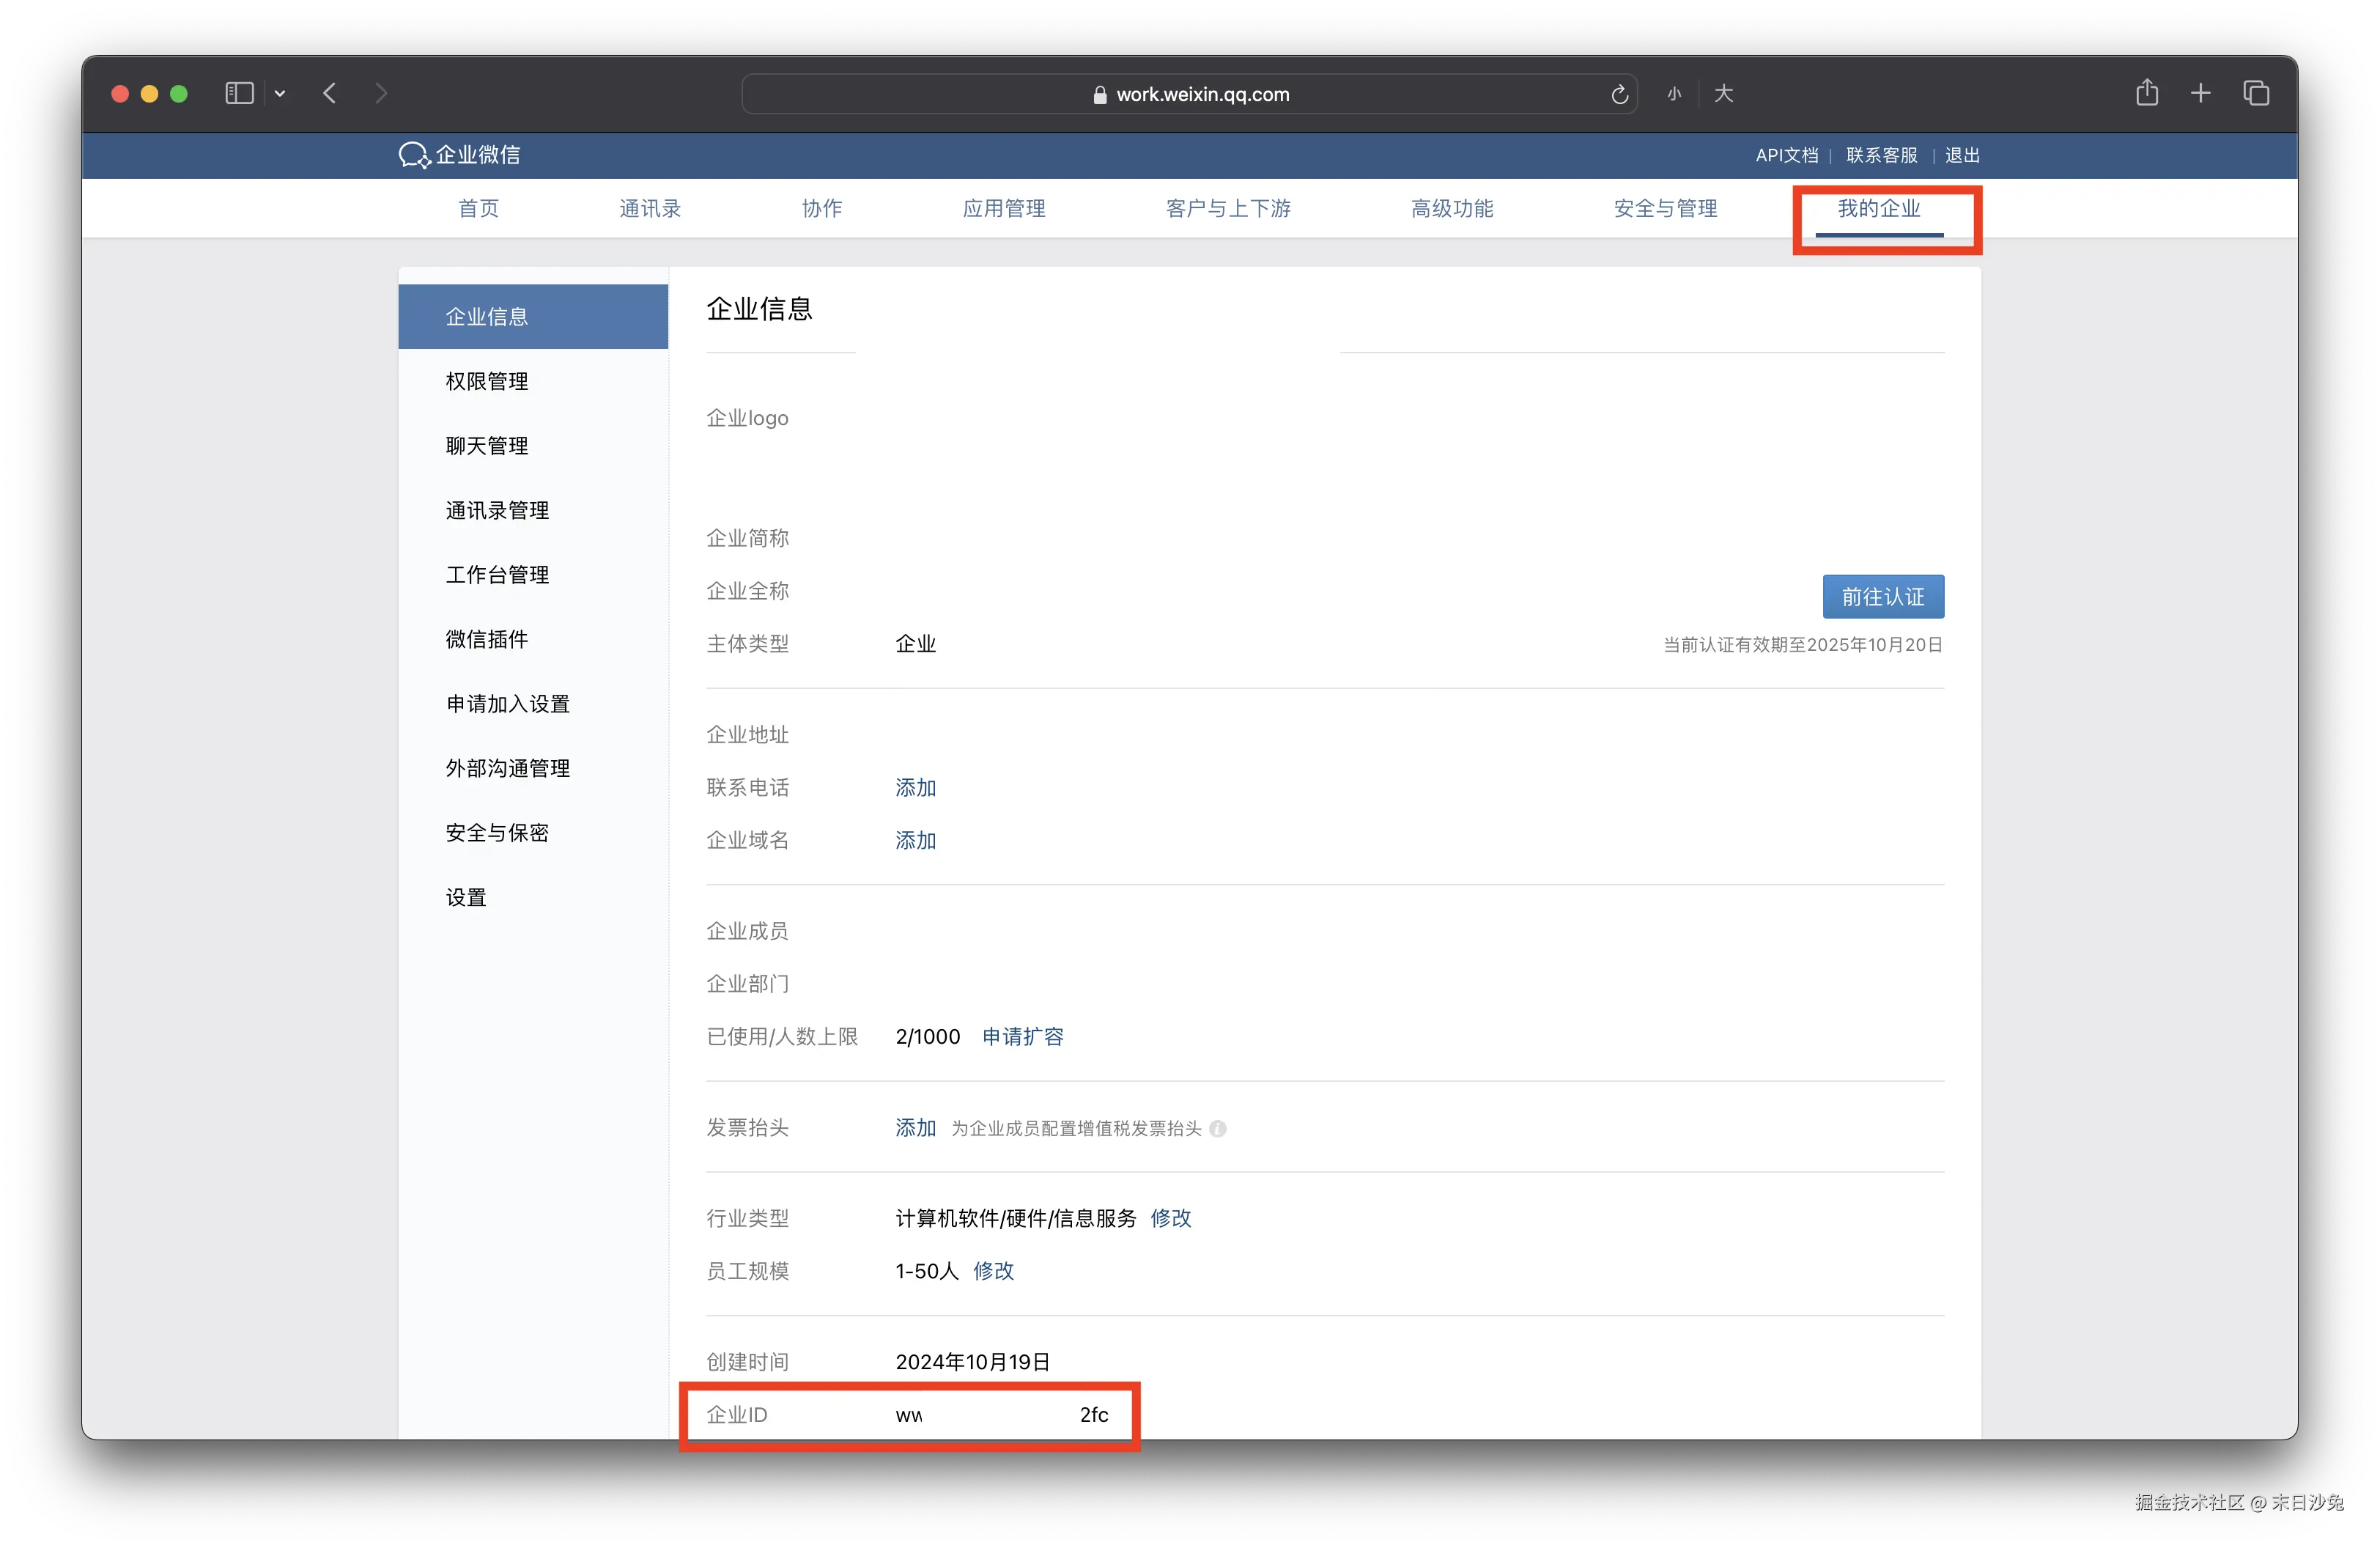Screen dimensions: 2380x1548
Task: Add an 企业域名 via 添加 link
Action: (916, 841)
